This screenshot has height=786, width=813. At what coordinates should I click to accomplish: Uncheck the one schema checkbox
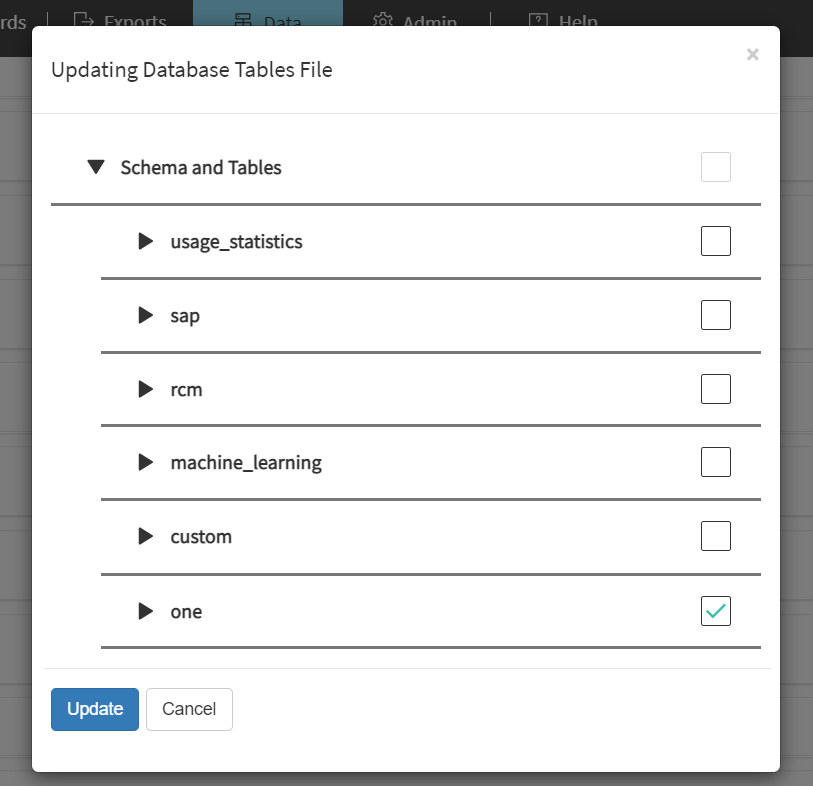(716, 610)
